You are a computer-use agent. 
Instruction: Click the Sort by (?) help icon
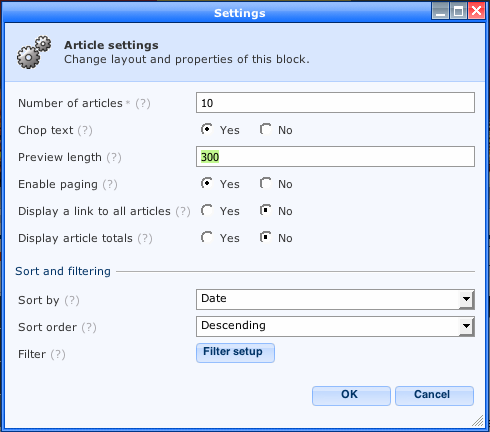(72, 300)
